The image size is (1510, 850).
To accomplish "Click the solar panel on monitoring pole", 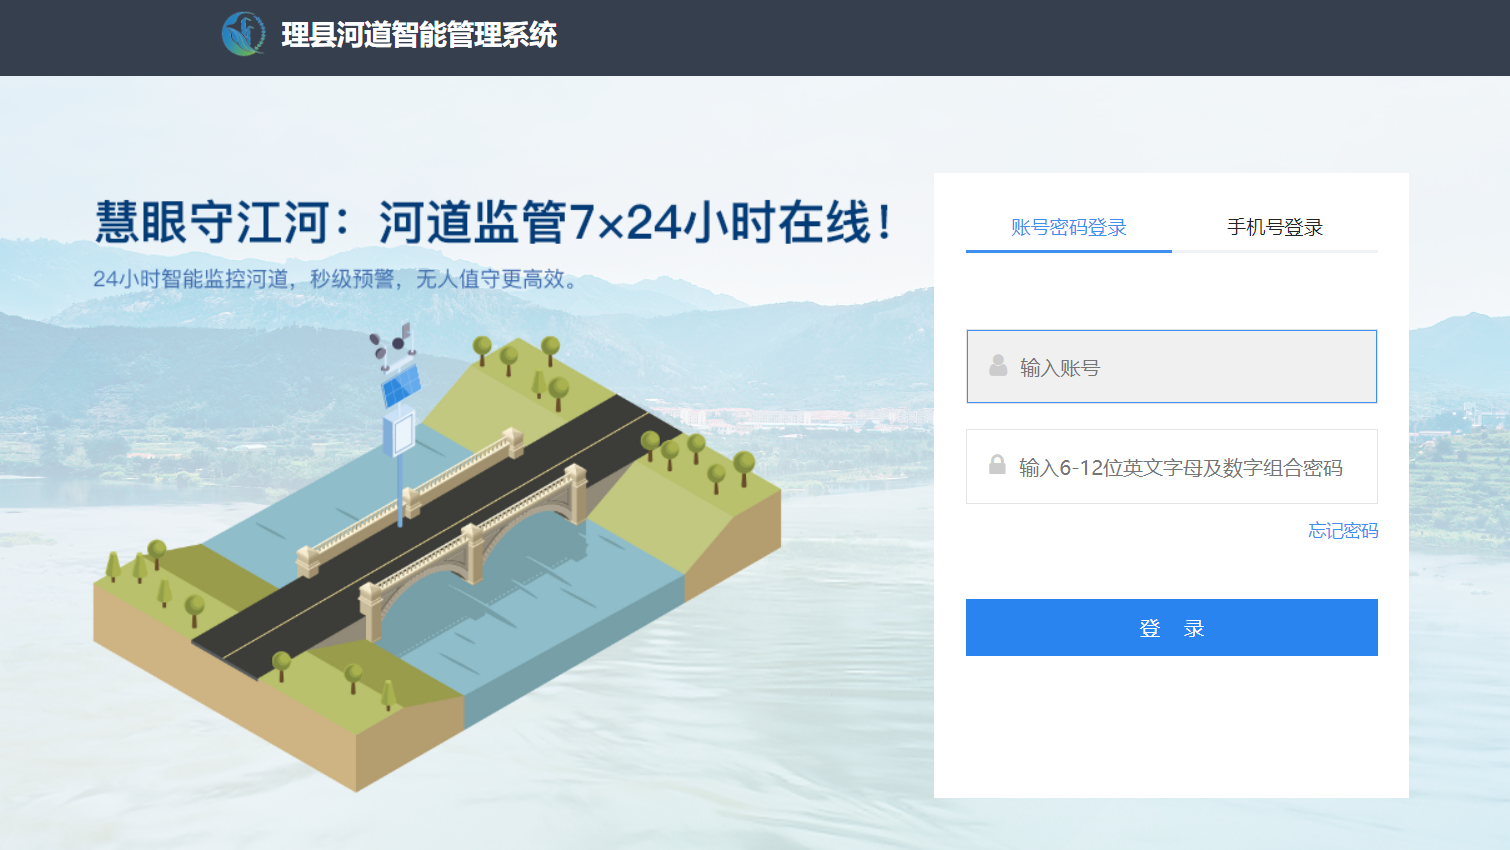I will click(x=400, y=385).
